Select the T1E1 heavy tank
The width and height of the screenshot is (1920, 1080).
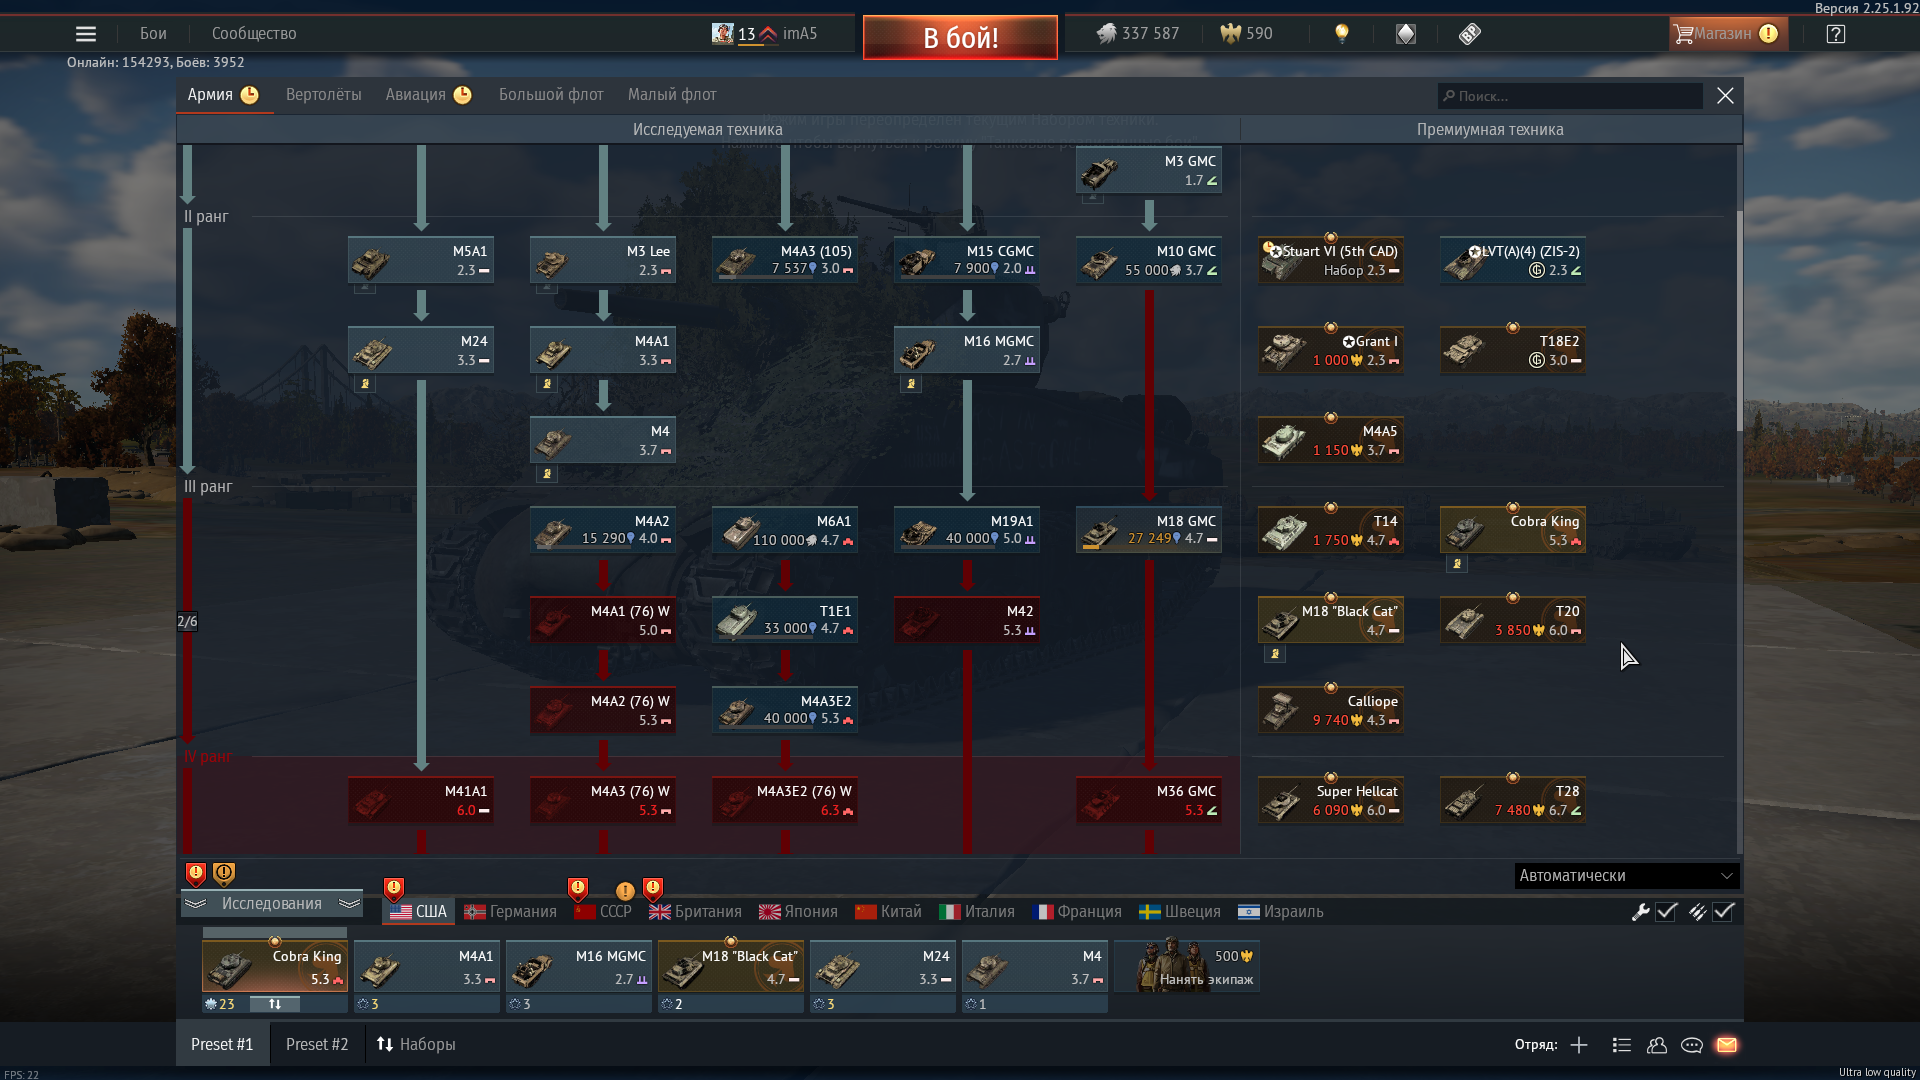pos(785,620)
